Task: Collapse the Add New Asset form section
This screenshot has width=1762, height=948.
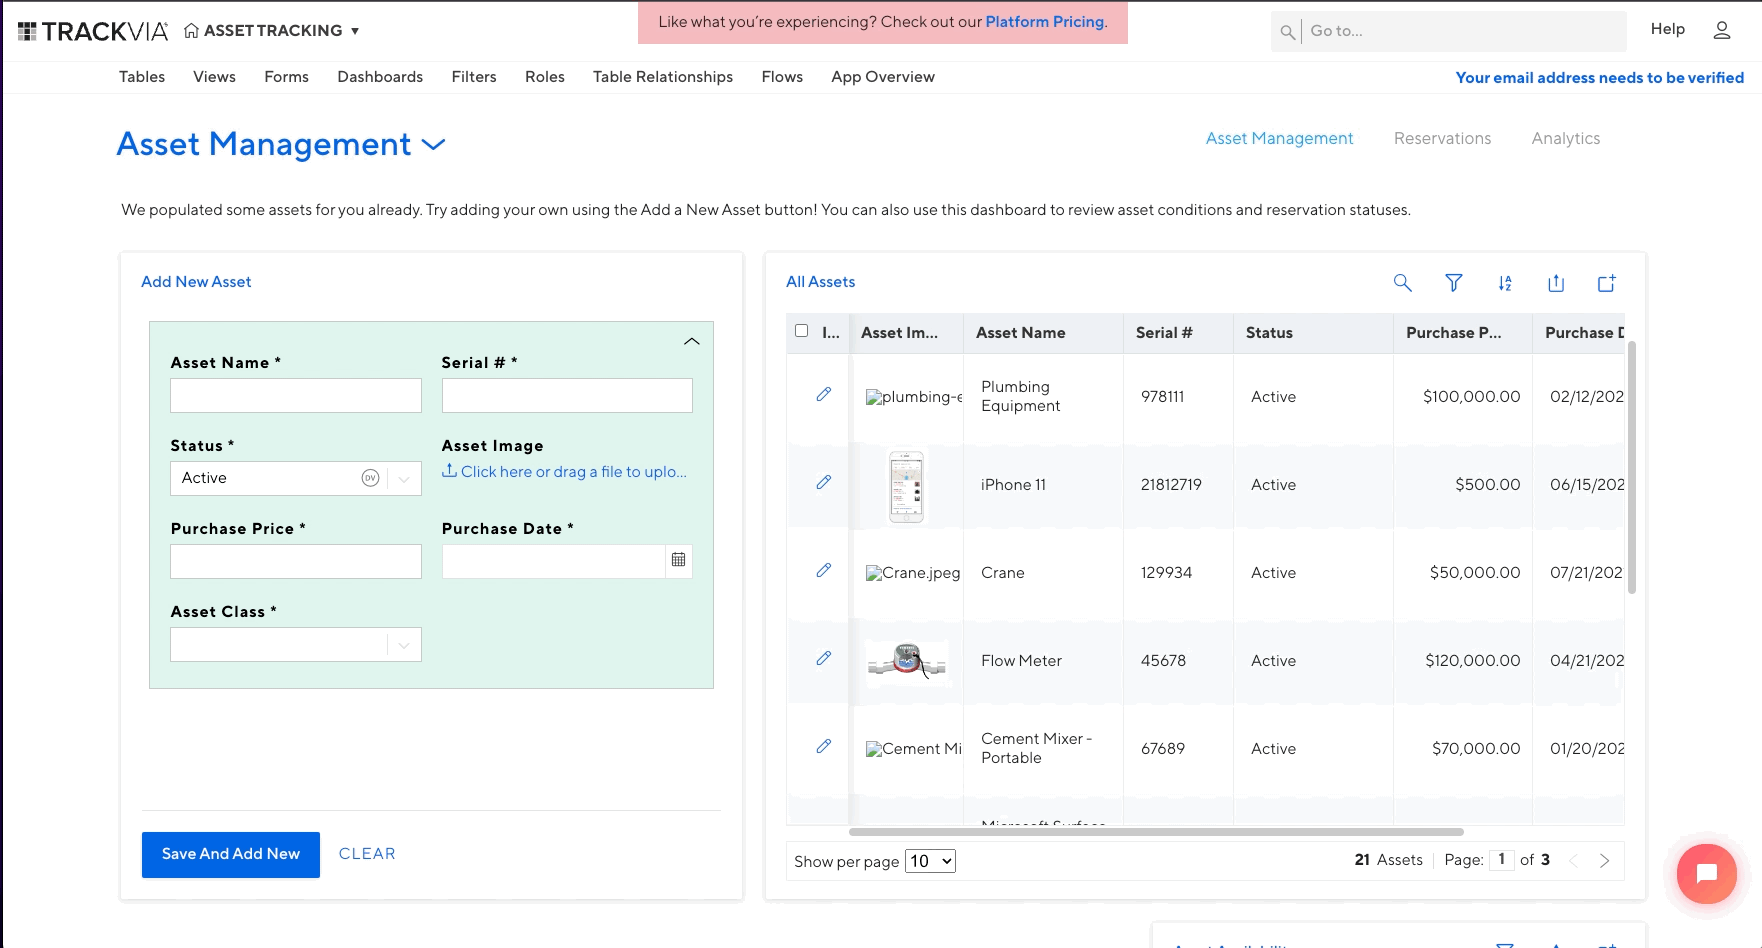Action: (691, 342)
